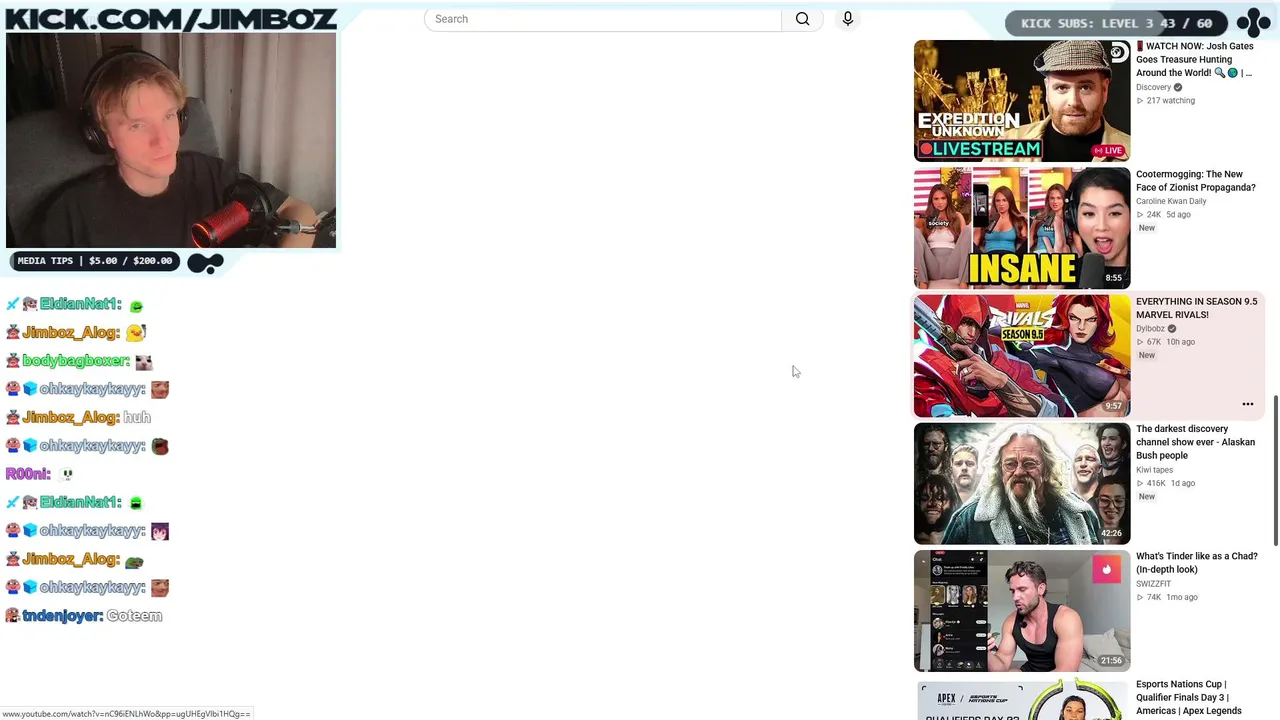Visit the Kiwi tapes channel
Viewport: 1280px width, 720px height.
(1154, 470)
